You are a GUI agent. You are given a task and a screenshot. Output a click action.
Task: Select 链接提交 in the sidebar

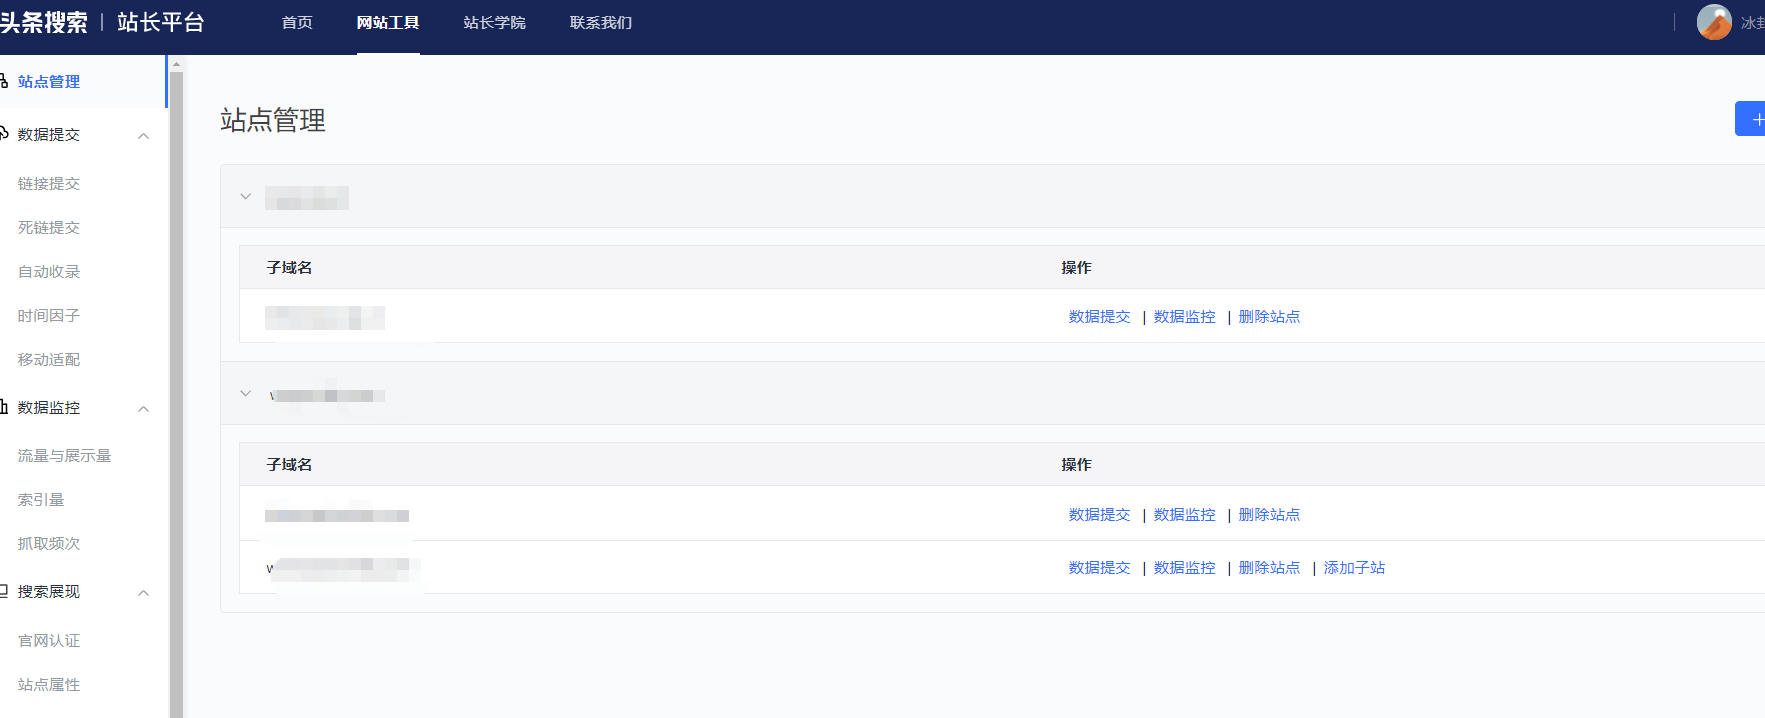[x=49, y=184]
